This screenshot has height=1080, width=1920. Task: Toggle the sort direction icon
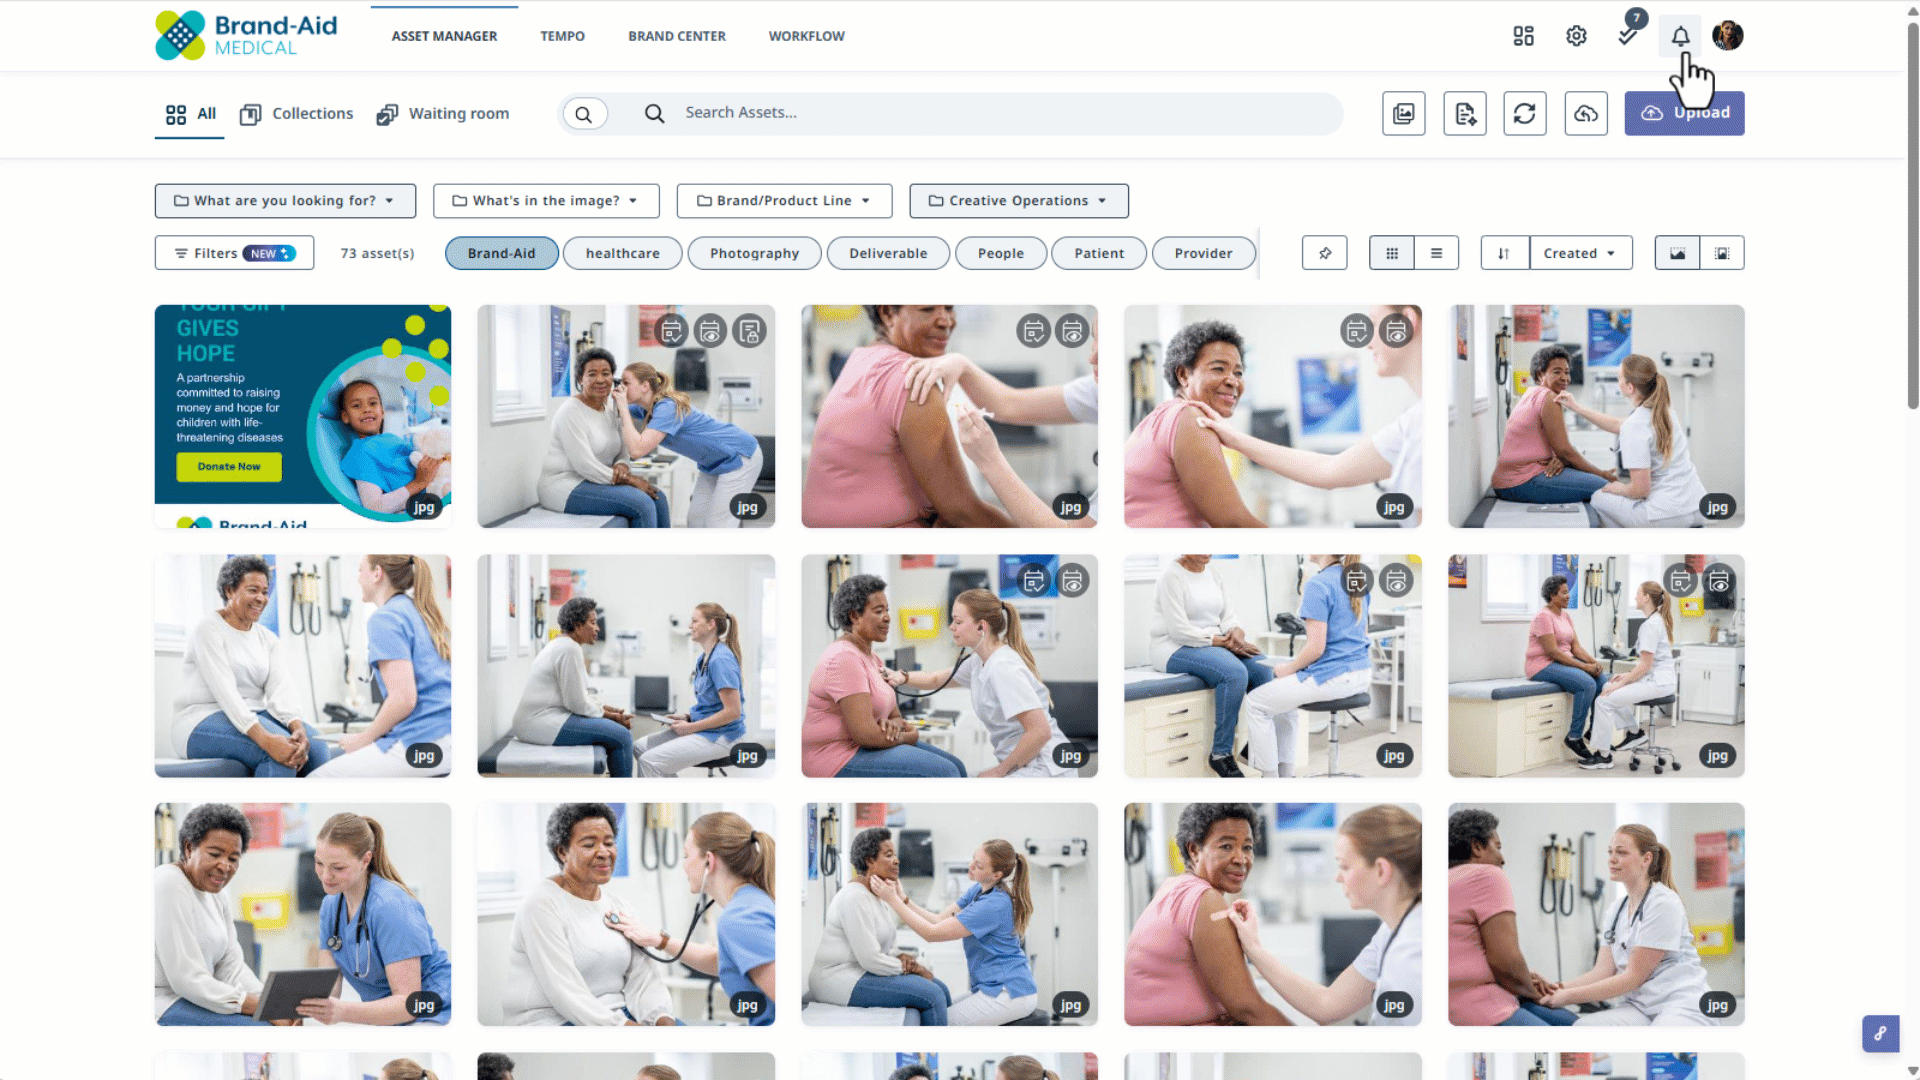[x=1504, y=253]
